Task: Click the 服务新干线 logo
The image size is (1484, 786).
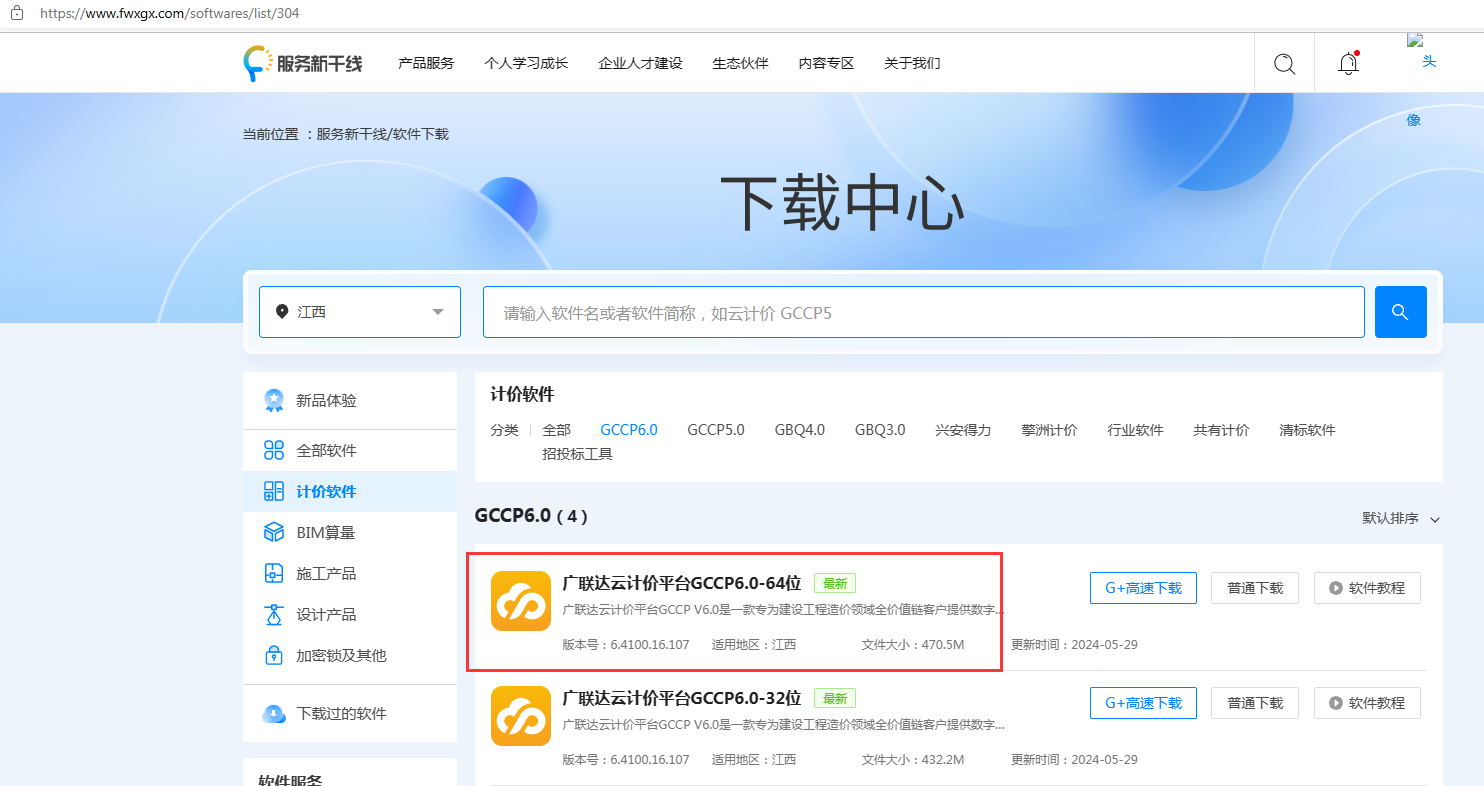Action: click(303, 63)
